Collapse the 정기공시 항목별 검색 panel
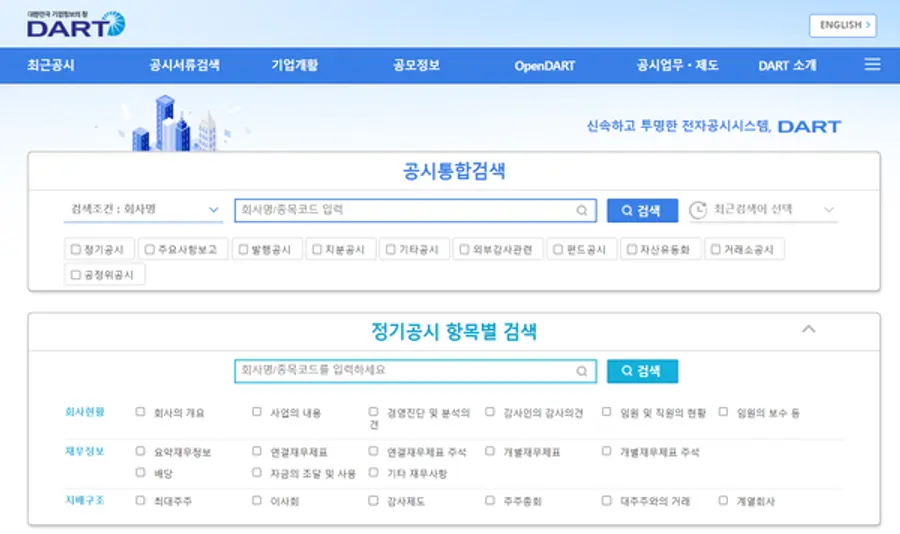The height and width of the screenshot is (534, 900). 809,329
